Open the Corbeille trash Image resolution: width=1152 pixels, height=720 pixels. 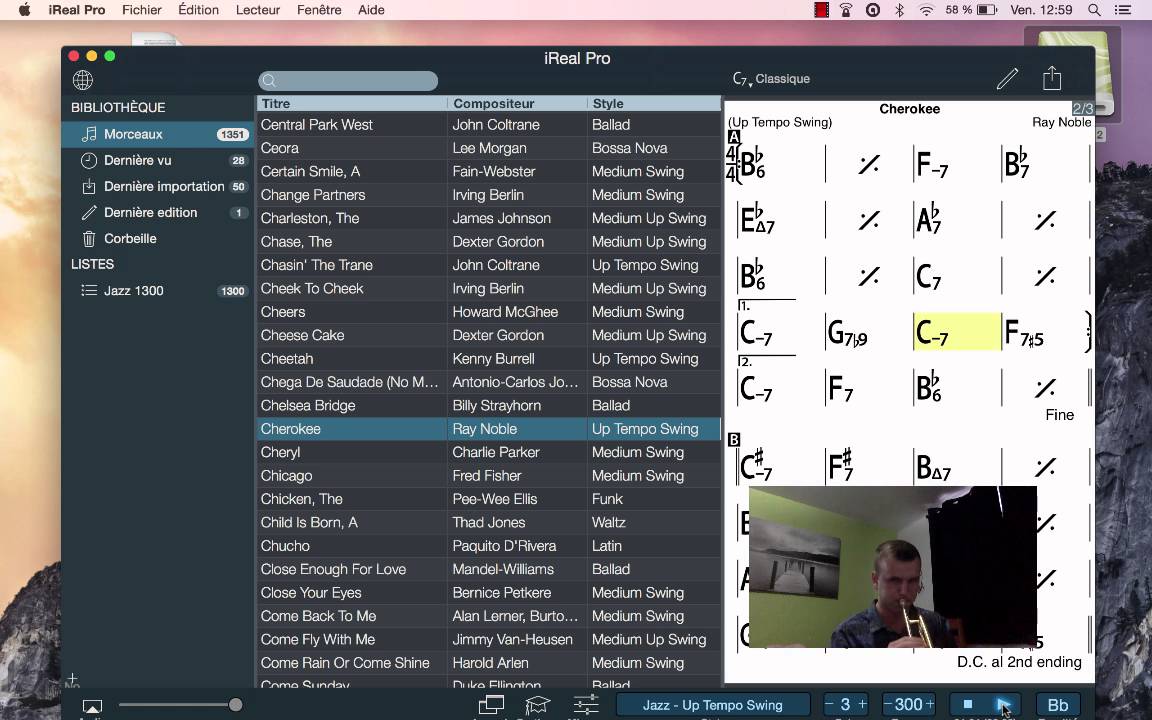pyautogui.click(x=158, y=239)
